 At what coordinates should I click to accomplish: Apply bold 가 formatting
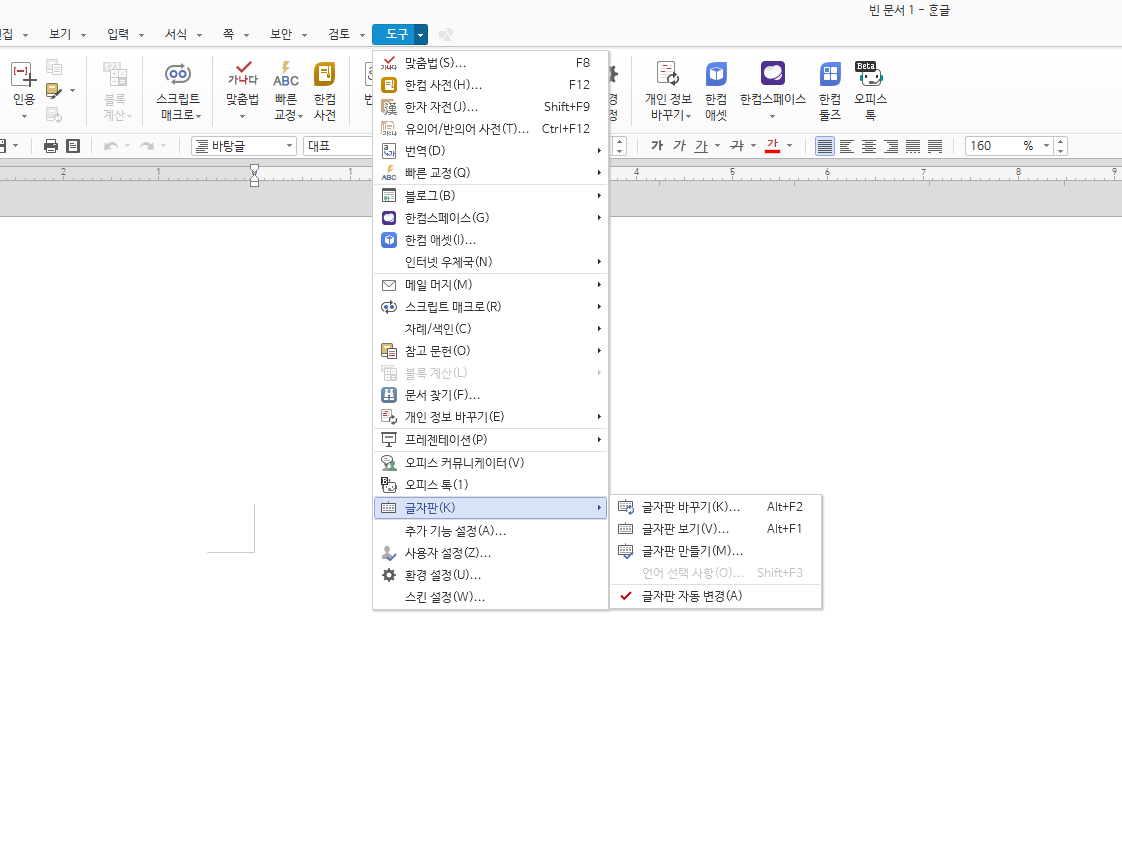coord(657,146)
